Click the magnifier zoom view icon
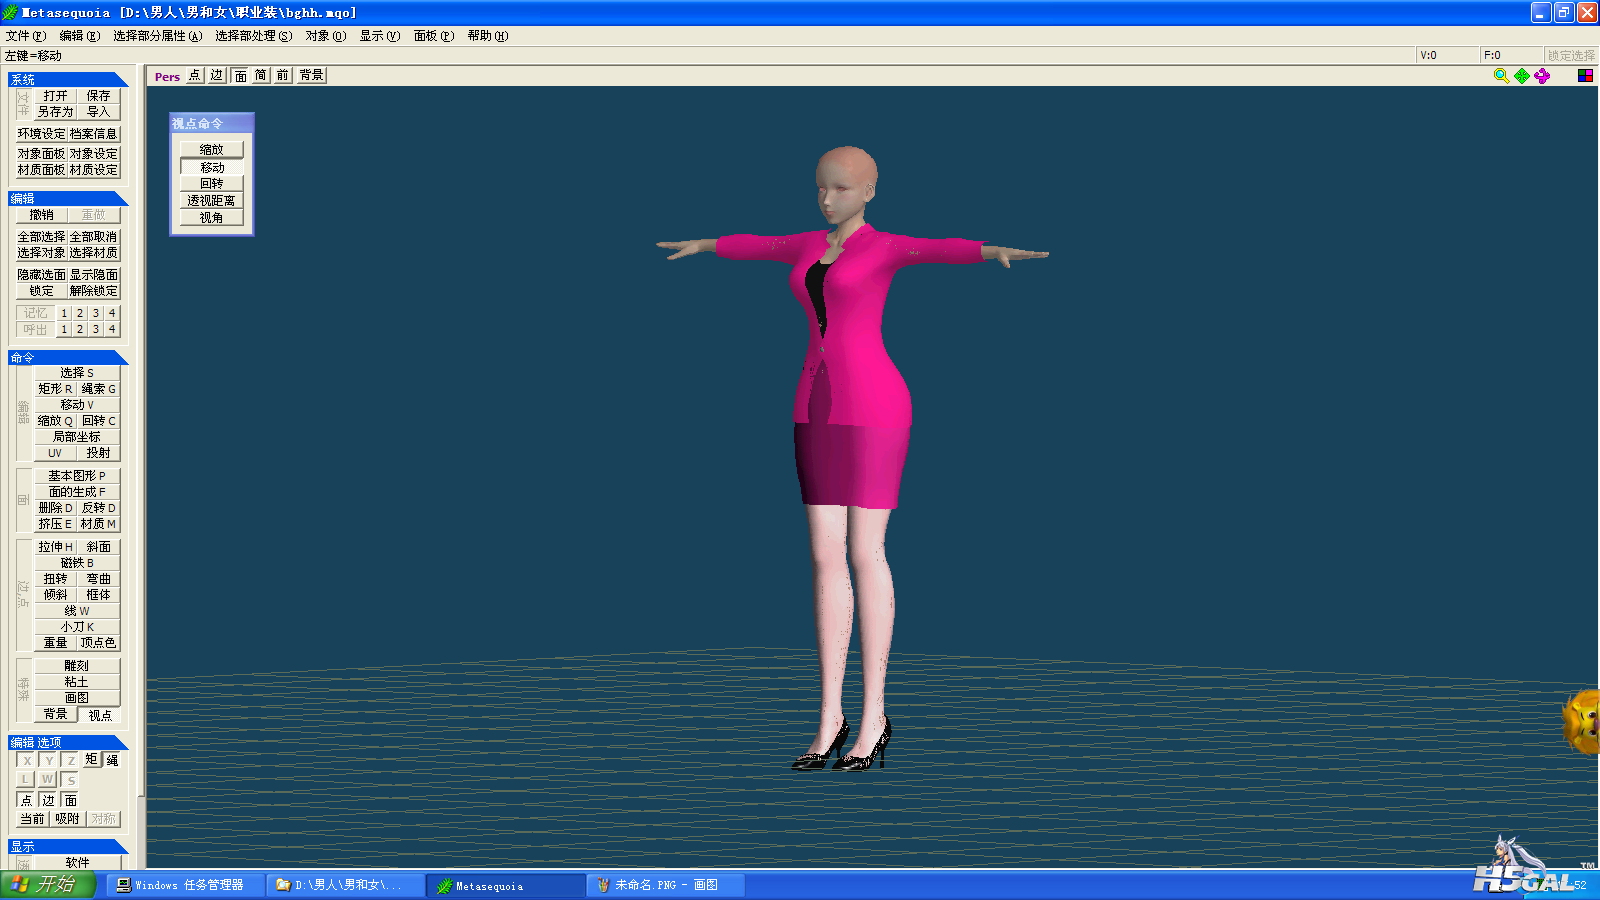The image size is (1600, 900). [1501, 76]
